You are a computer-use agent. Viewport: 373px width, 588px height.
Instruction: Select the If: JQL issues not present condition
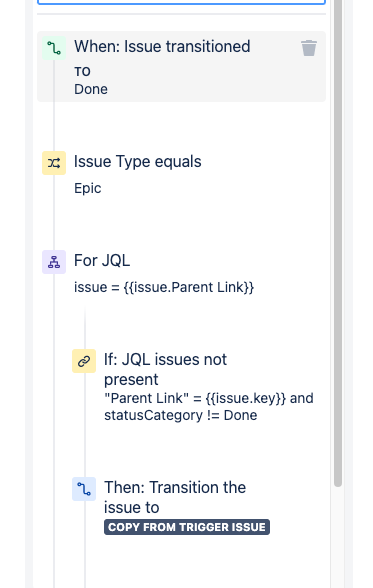click(x=165, y=369)
